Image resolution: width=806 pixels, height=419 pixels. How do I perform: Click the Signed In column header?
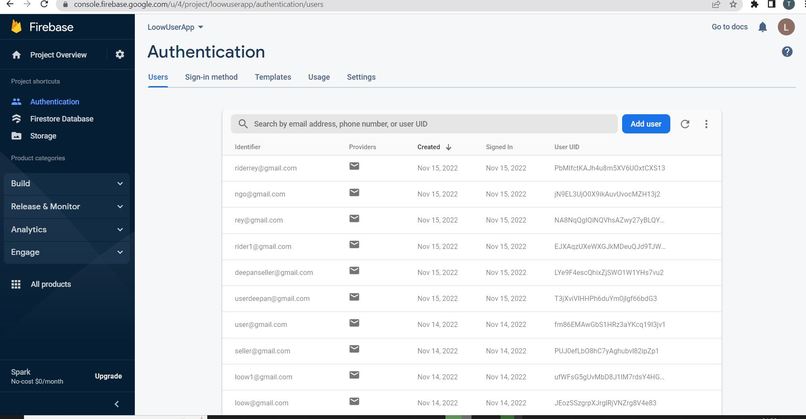(499, 147)
